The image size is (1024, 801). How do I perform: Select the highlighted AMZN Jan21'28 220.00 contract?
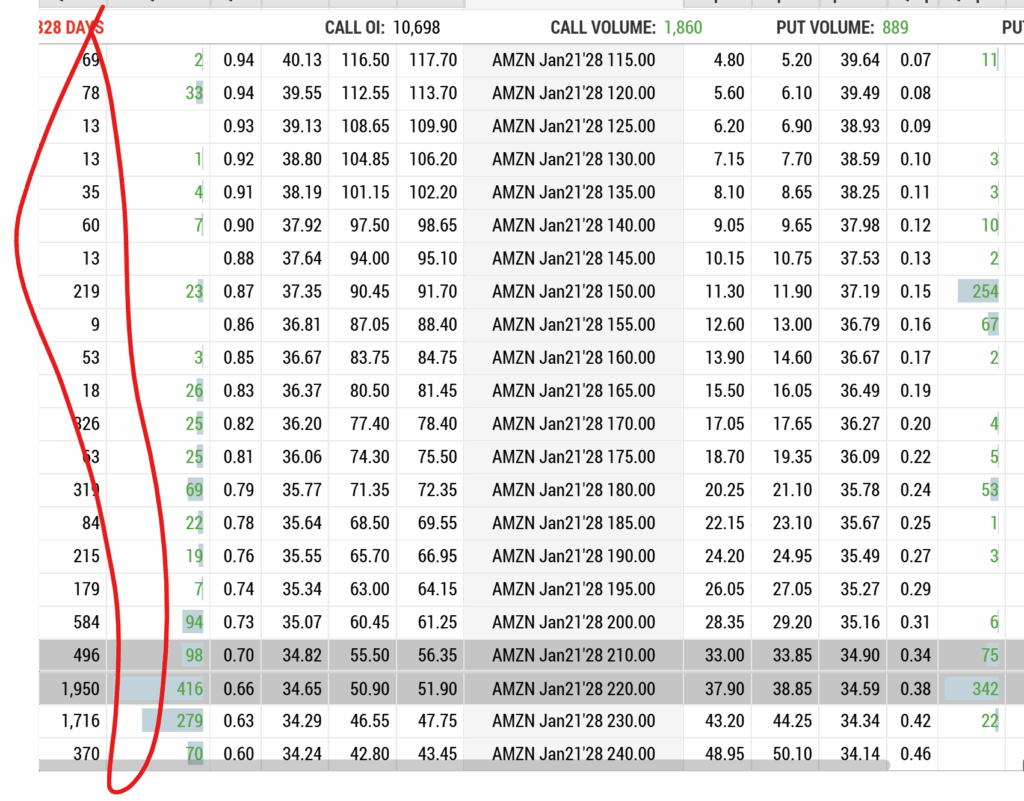point(573,689)
